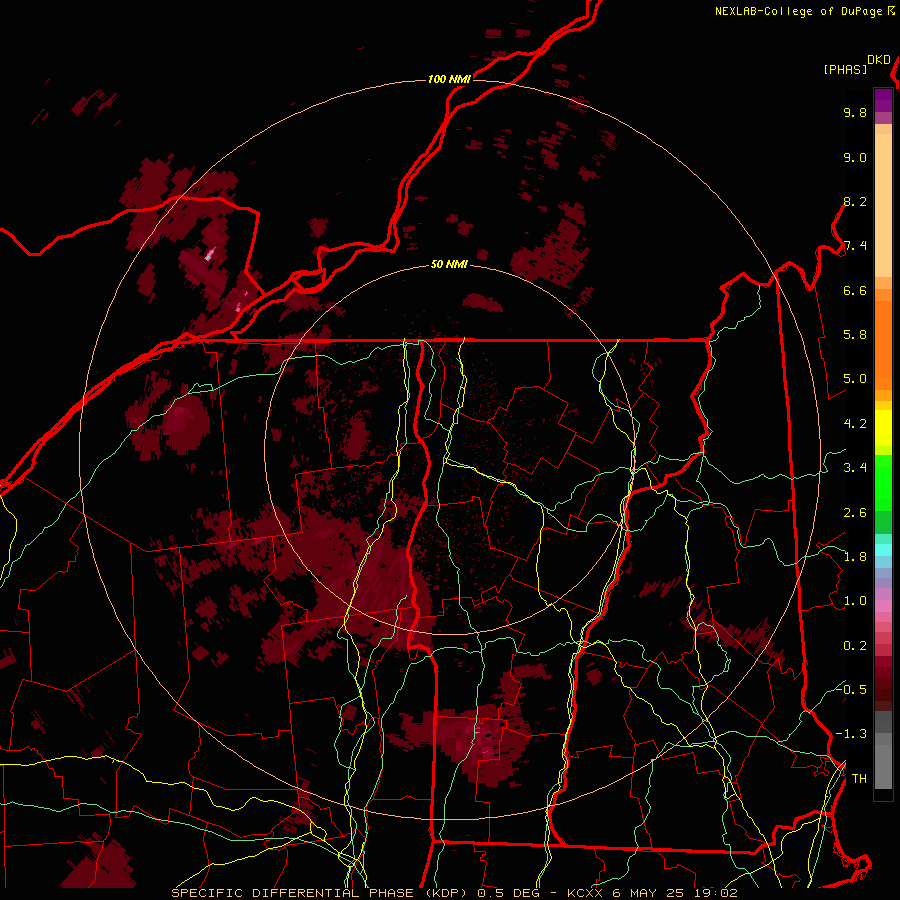Click the yellow segment of color bar
This screenshot has width=900, height=900.
tap(883, 428)
